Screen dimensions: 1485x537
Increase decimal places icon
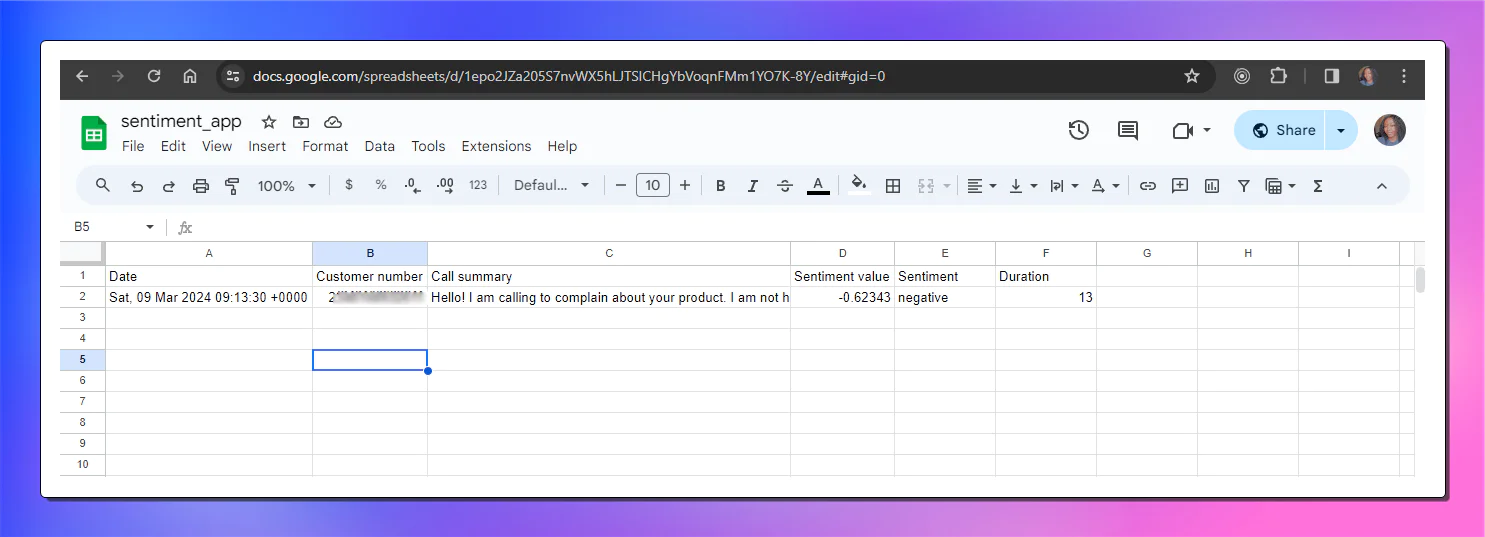[445, 185]
